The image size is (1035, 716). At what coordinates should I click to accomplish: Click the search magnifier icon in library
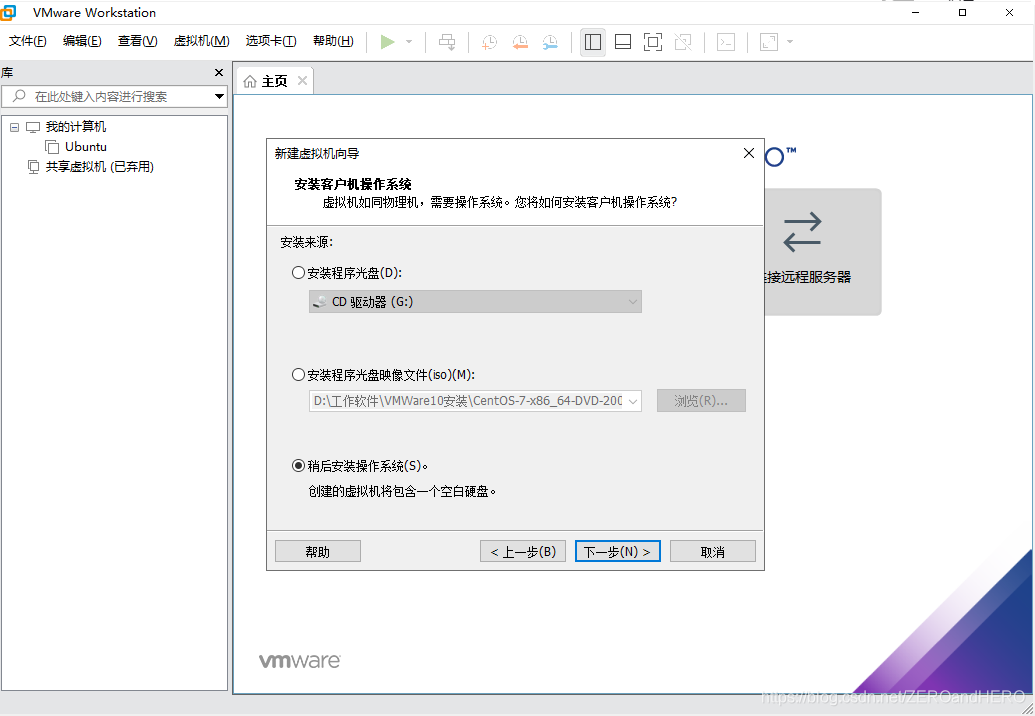[19, 96]
